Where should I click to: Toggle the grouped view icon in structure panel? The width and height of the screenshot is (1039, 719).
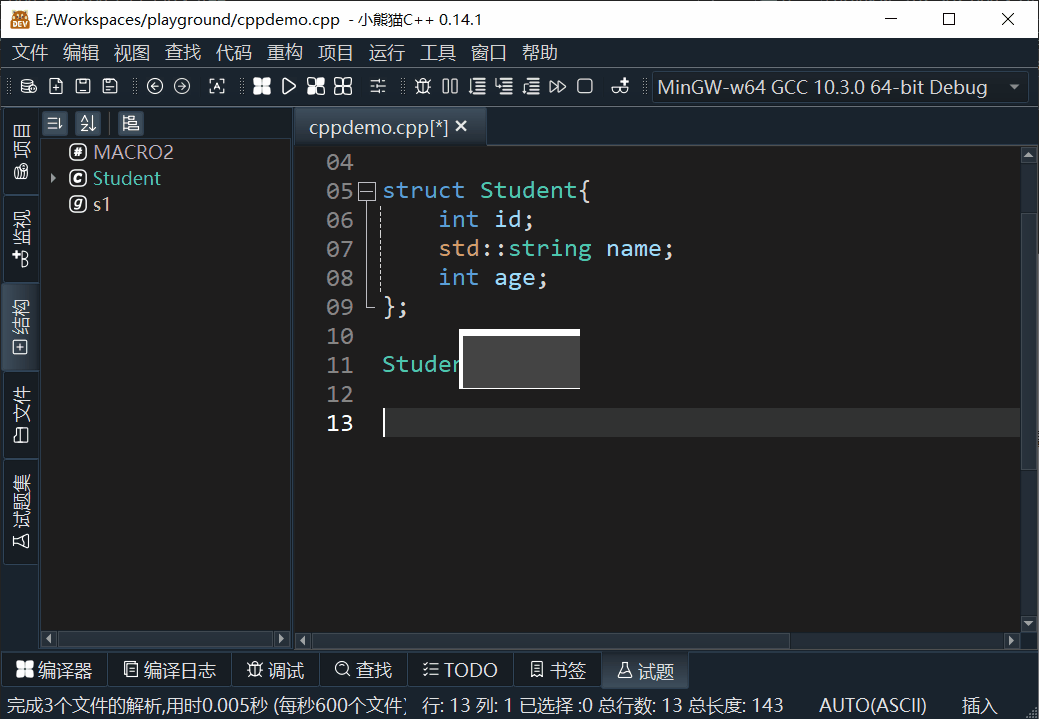tap(130, 123)
